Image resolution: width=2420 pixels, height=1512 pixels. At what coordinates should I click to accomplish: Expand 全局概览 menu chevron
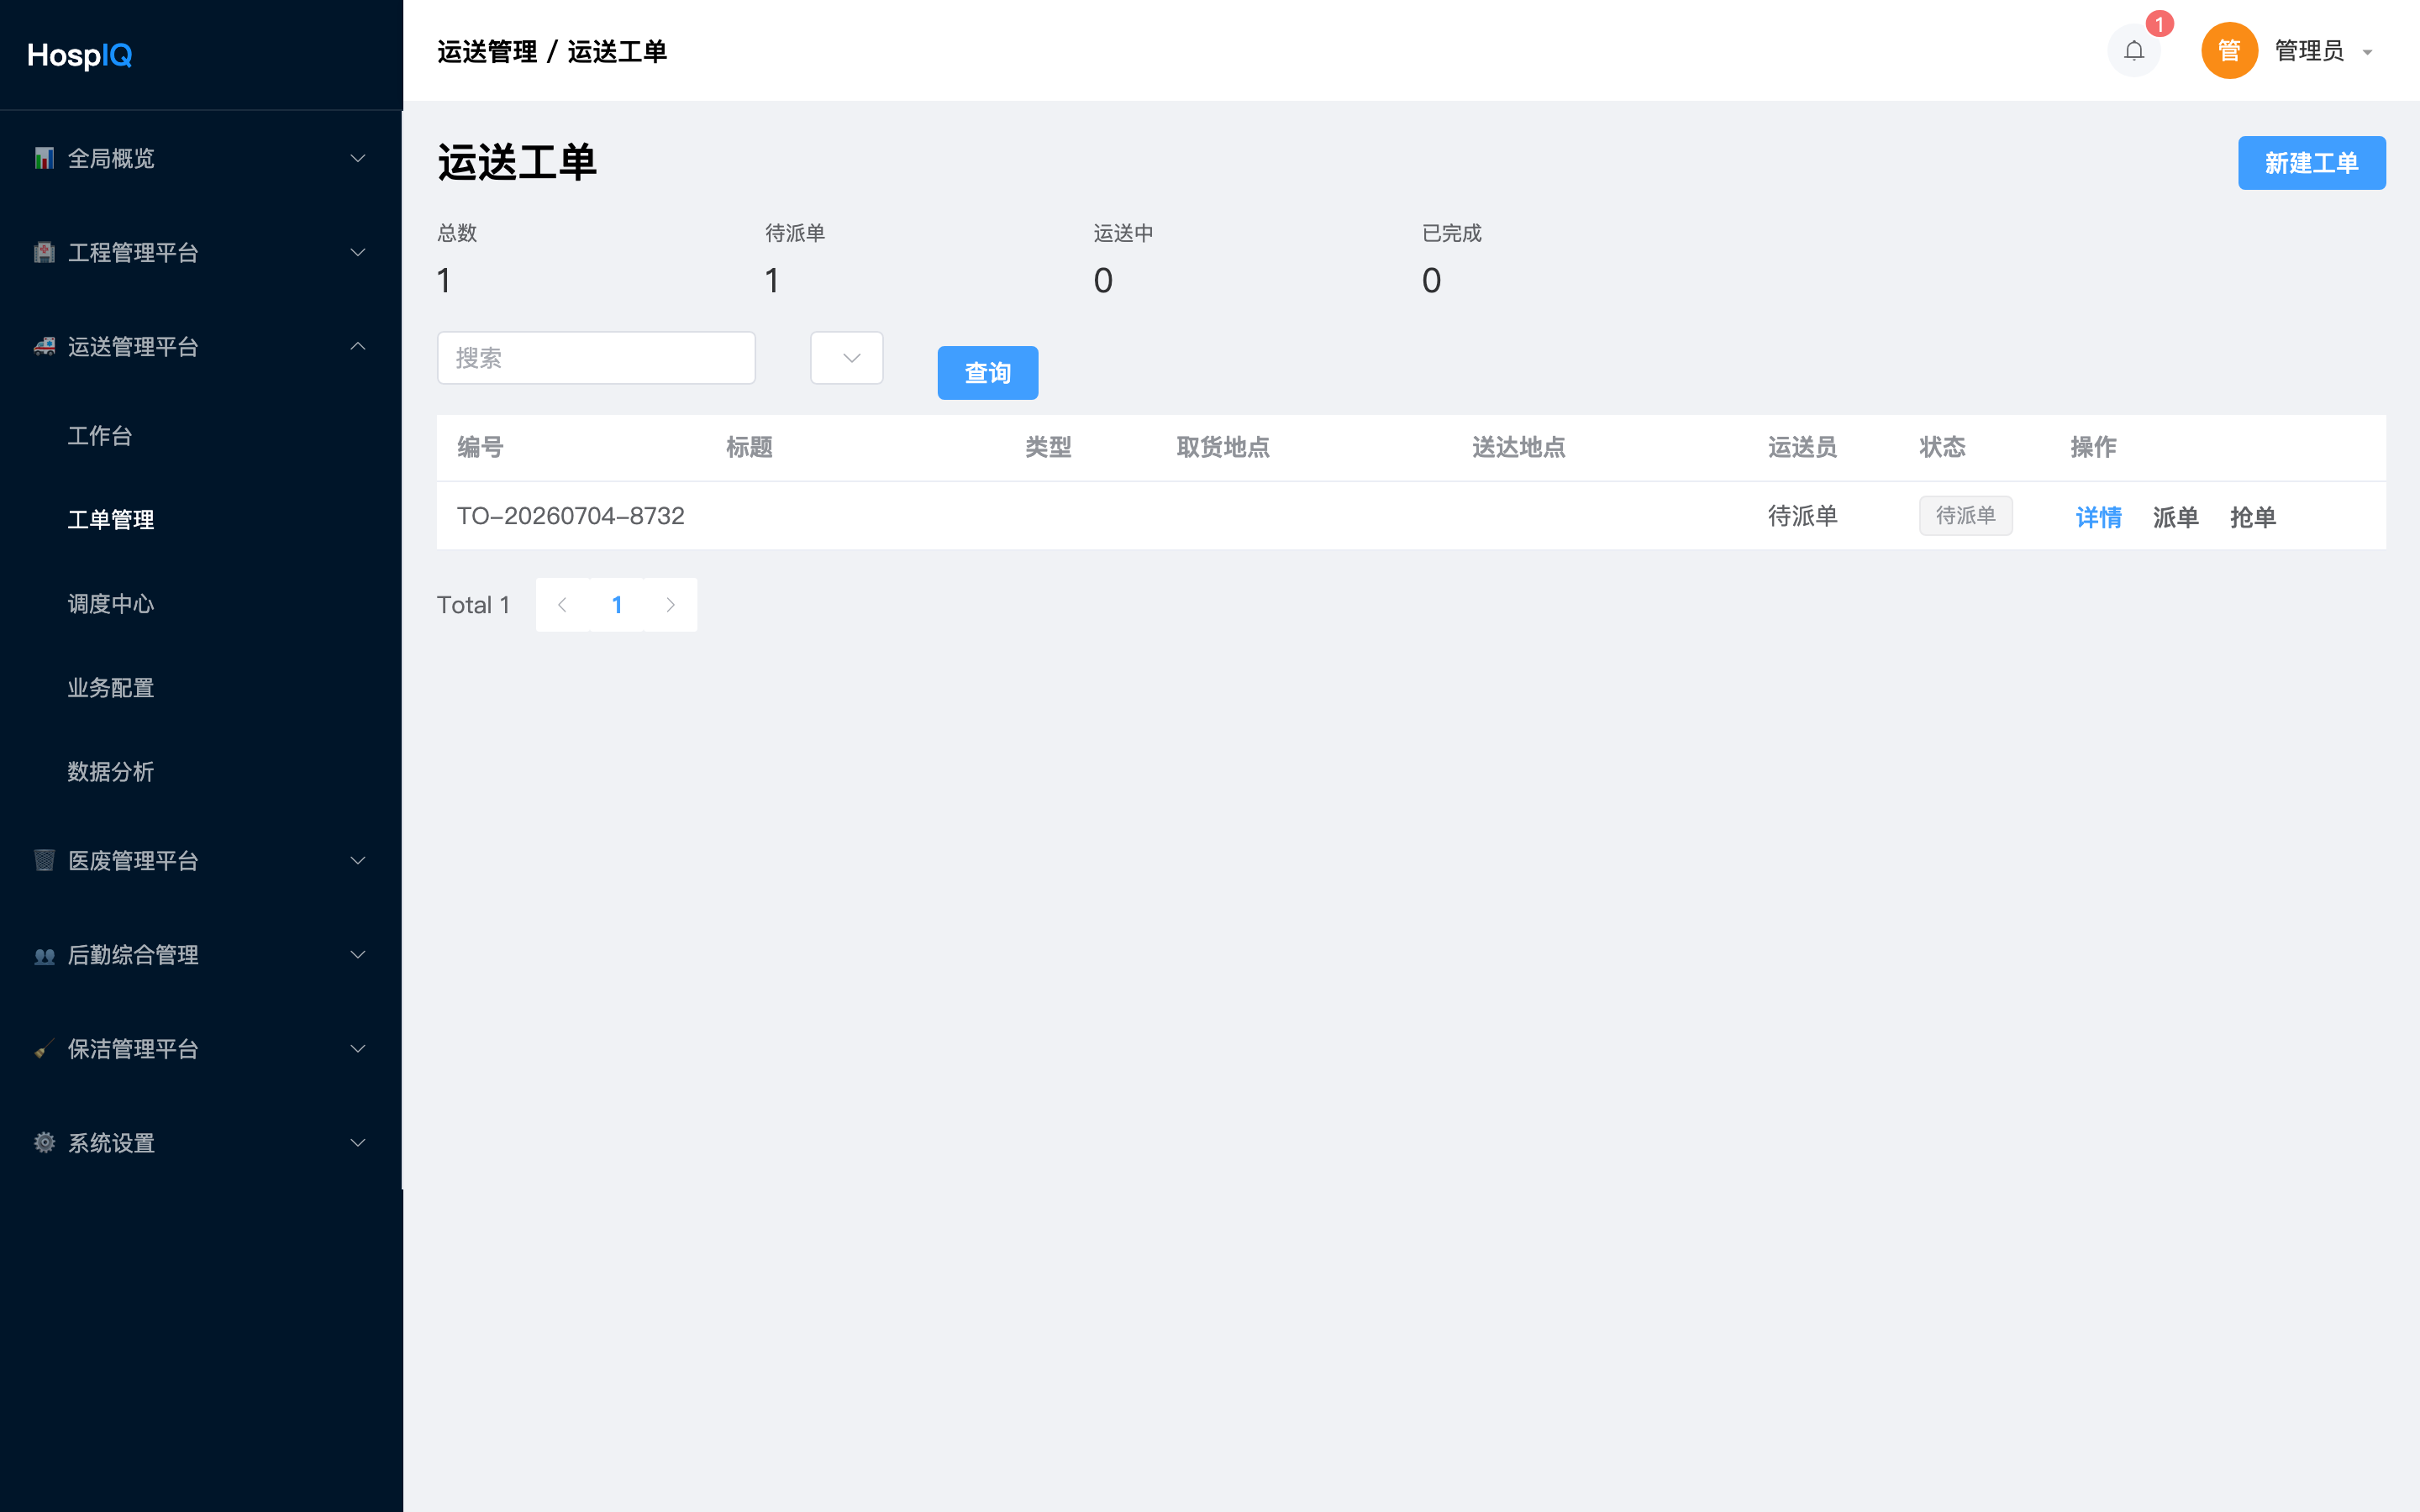coord(357,158)
